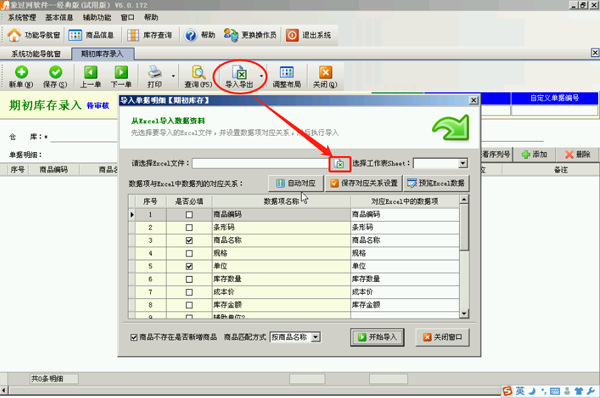The width and height of the screenshot is (600, 398).
Task: Click 序号 column header in dialog table
Action: [150, 202]
